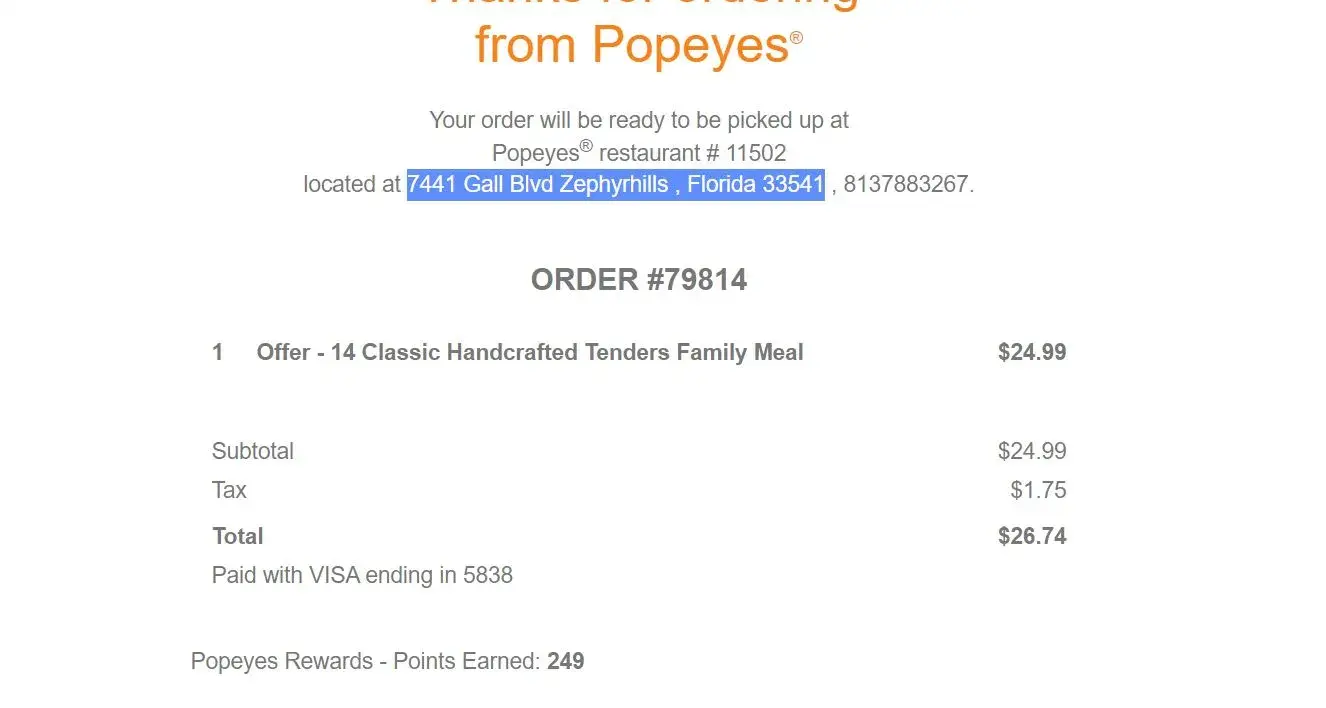Click the 249 points earned value
The height and width of the screenshot is (708, 1326).
coord(566,661)
